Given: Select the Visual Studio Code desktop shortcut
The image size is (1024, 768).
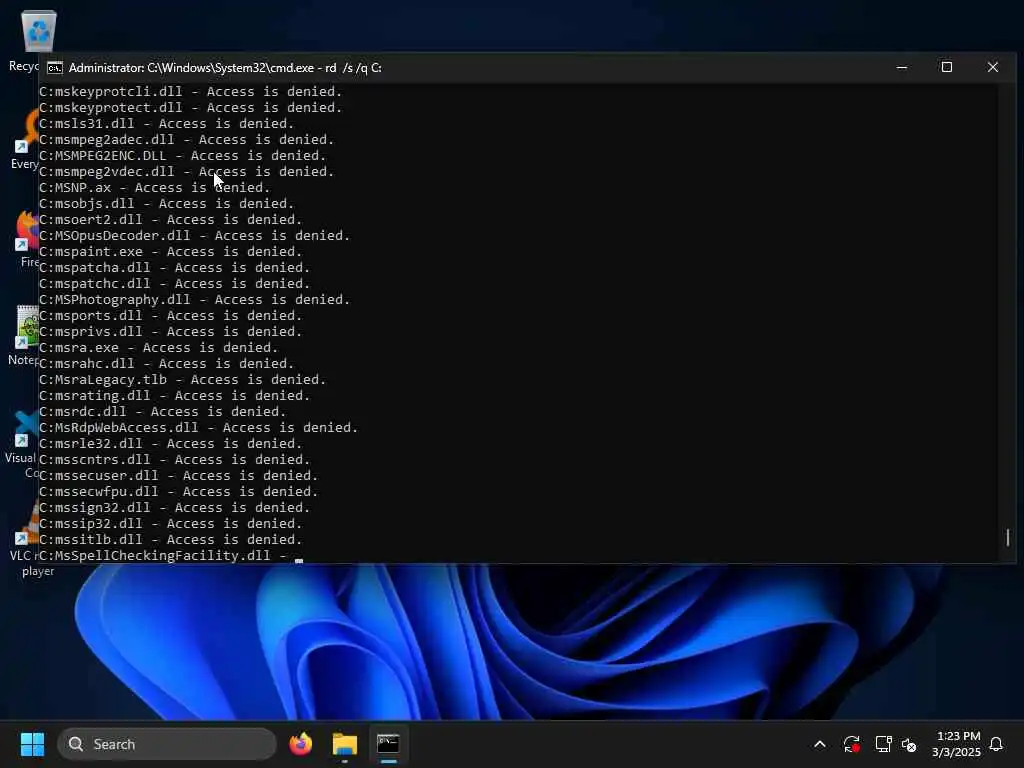Looking at the screenshot, I should [22, 444].
